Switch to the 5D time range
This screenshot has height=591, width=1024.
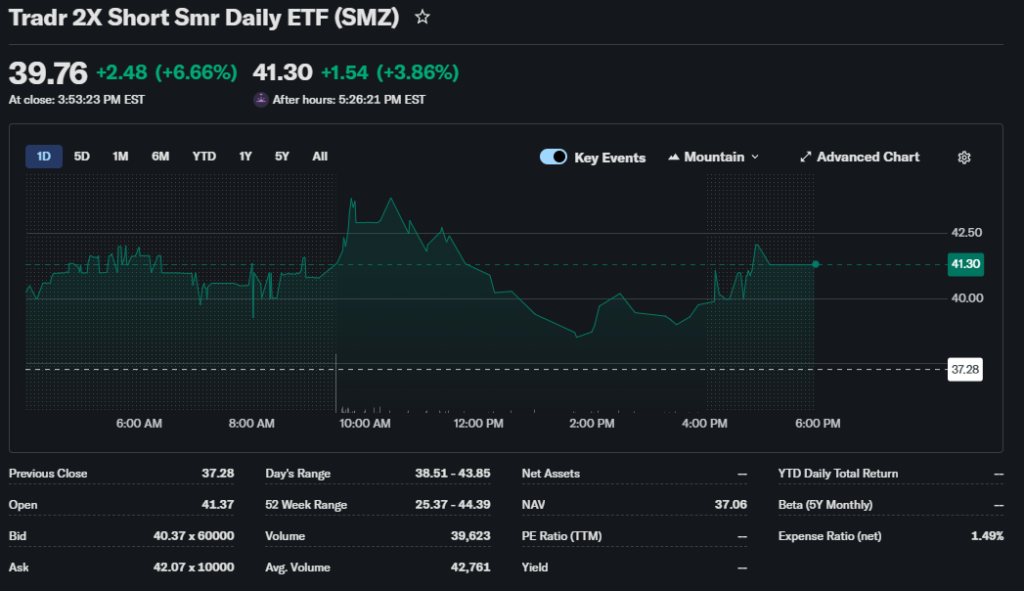coord(82,156)
